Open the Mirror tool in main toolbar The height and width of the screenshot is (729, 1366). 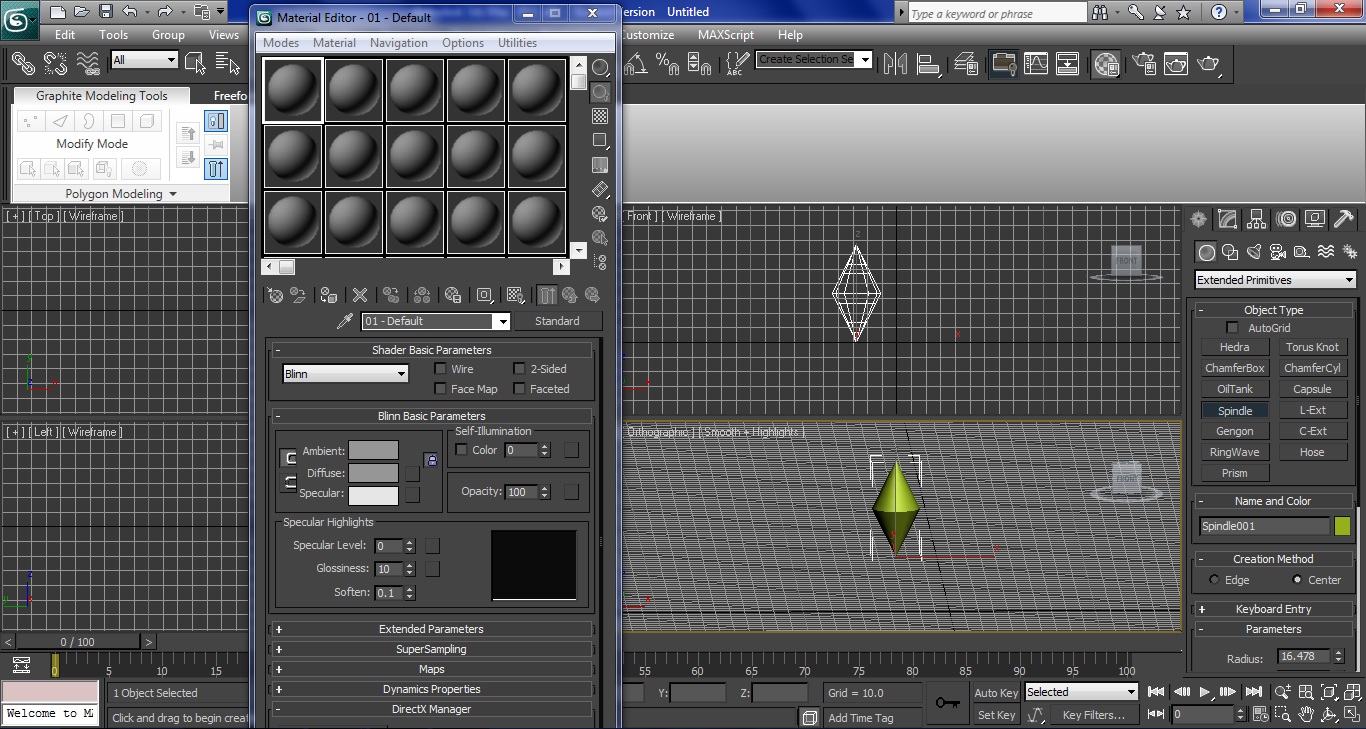895,64
